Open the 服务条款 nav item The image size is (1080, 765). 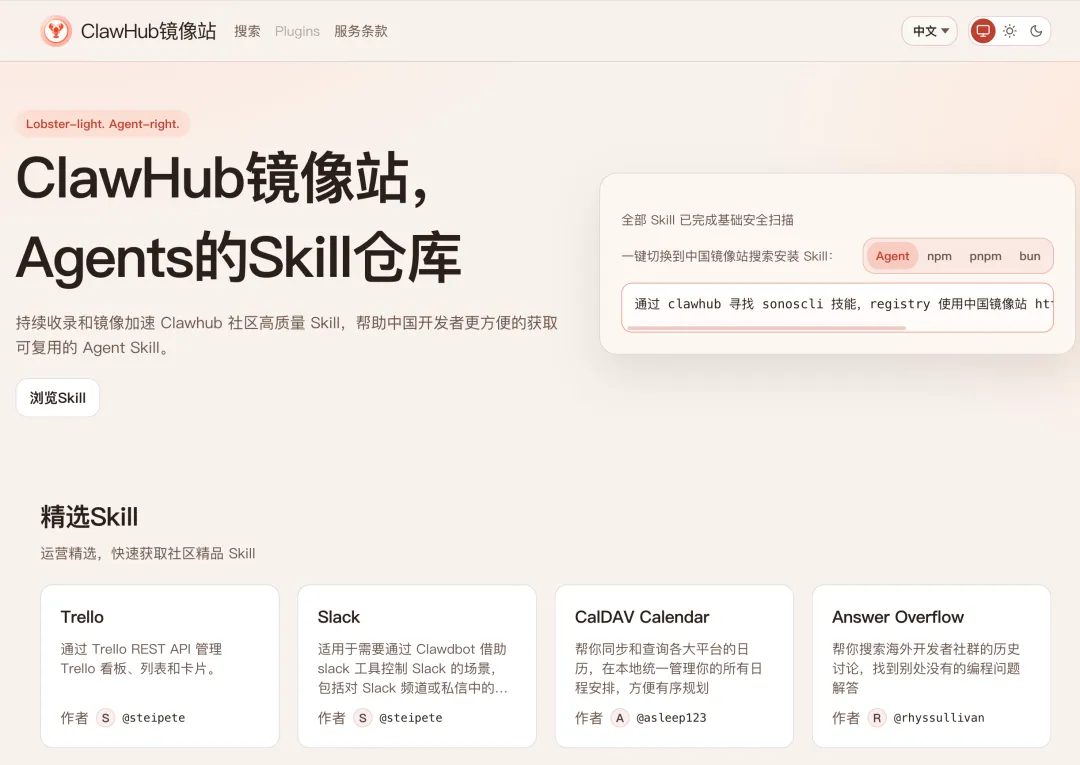coord(361,31)
